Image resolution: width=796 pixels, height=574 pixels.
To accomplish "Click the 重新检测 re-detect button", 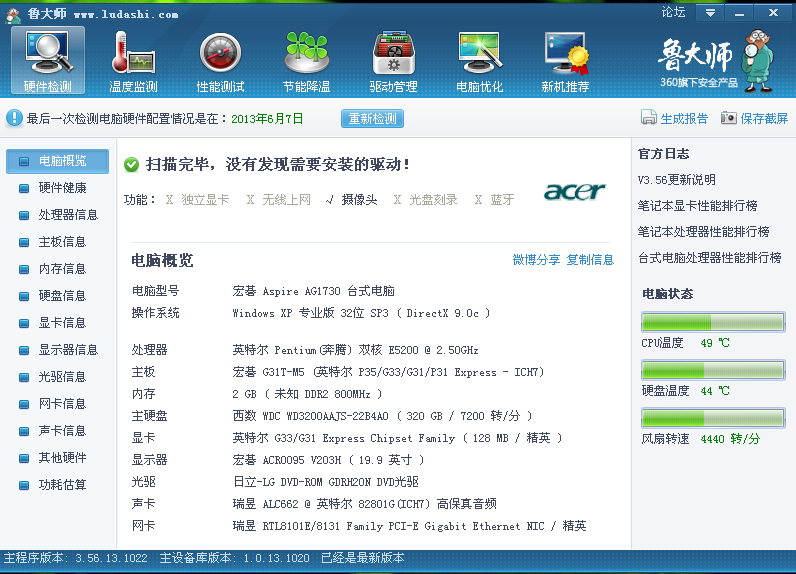I will (372, 119).
